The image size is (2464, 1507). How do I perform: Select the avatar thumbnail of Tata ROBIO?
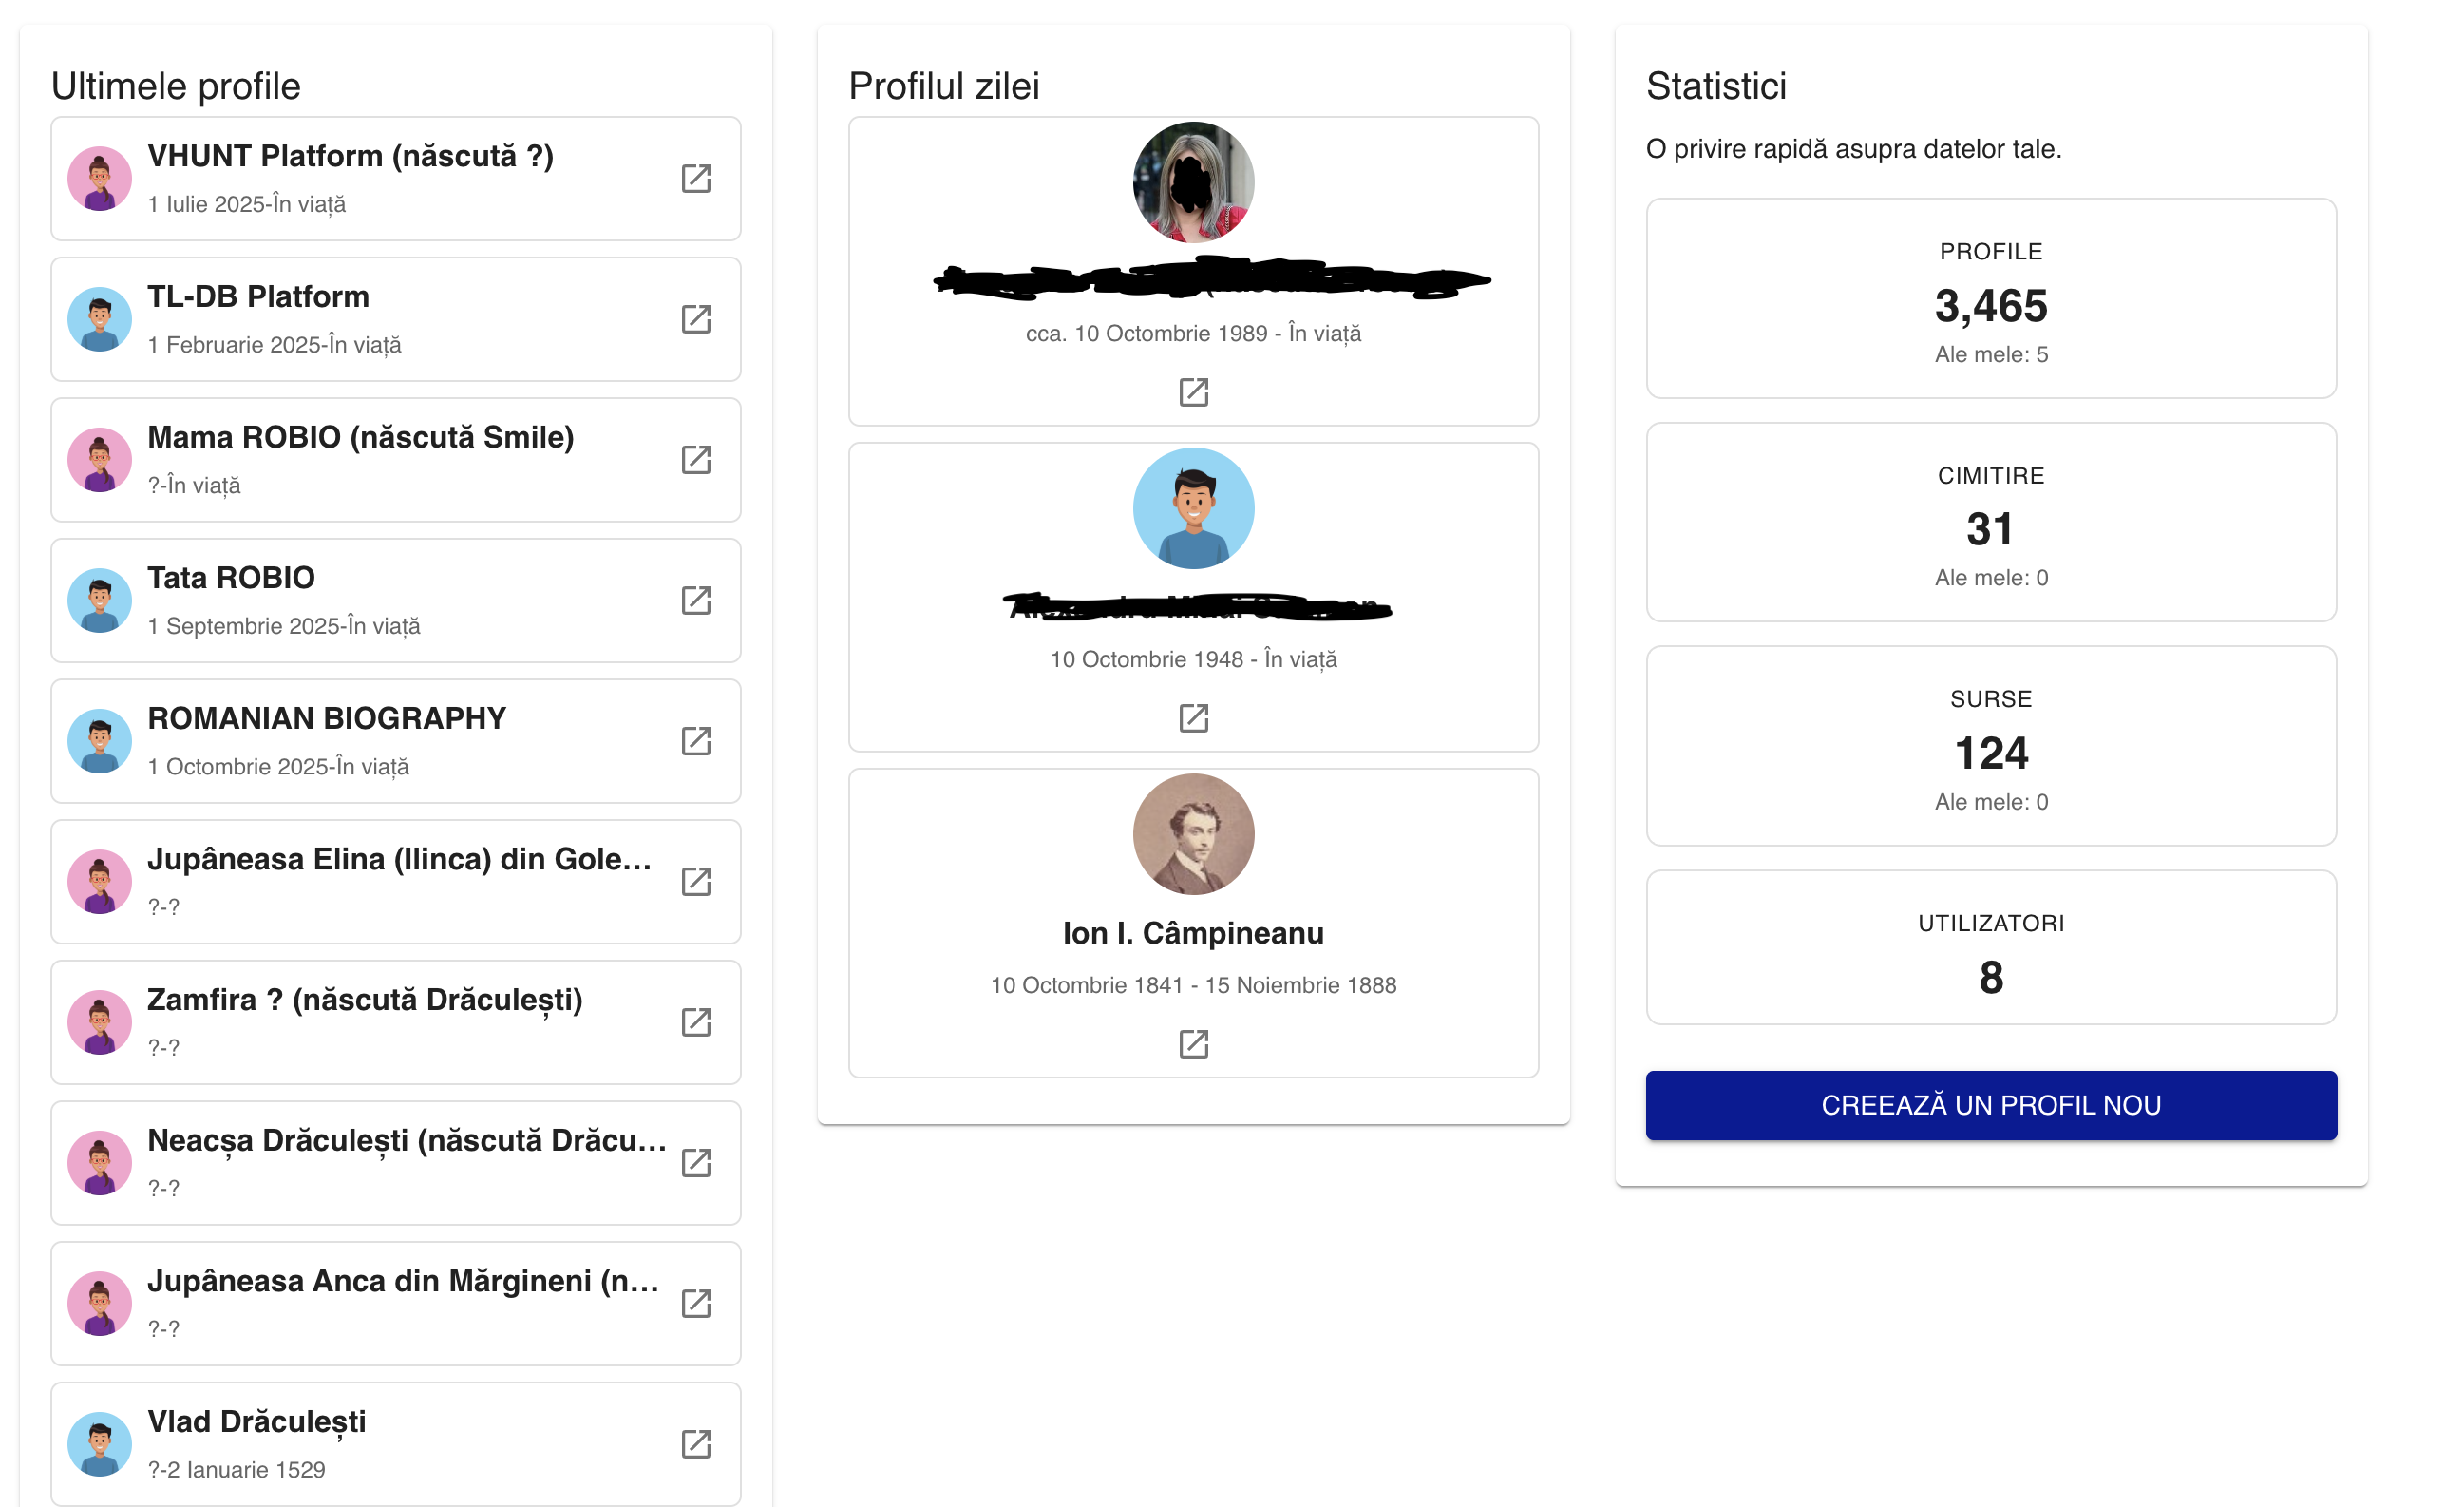(99, 600)
